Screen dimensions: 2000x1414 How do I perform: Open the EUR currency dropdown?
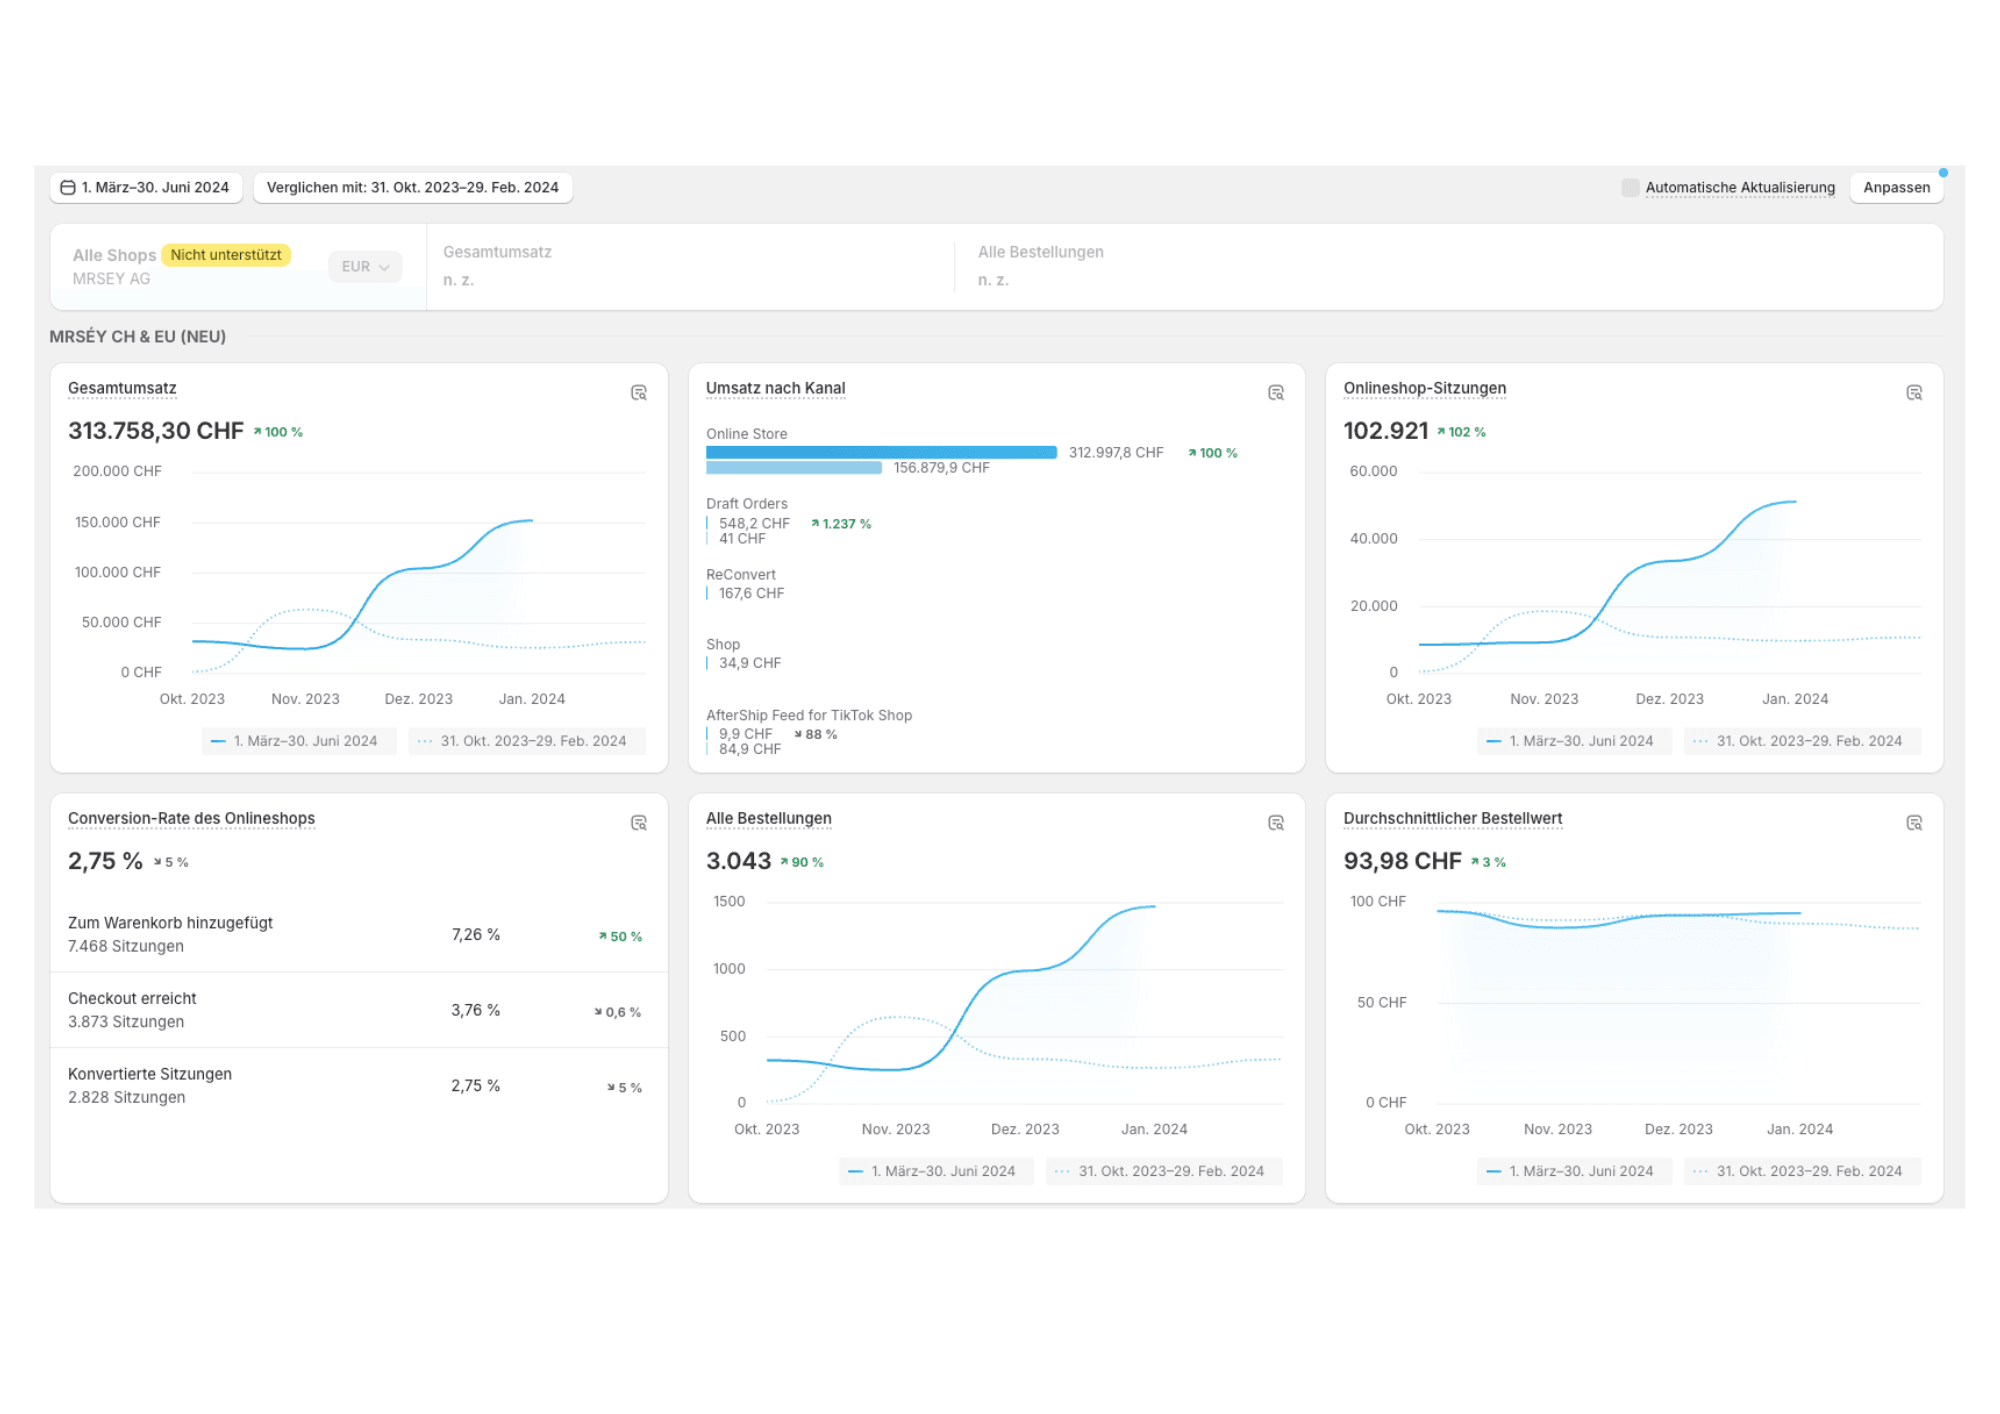pos(364,266)
